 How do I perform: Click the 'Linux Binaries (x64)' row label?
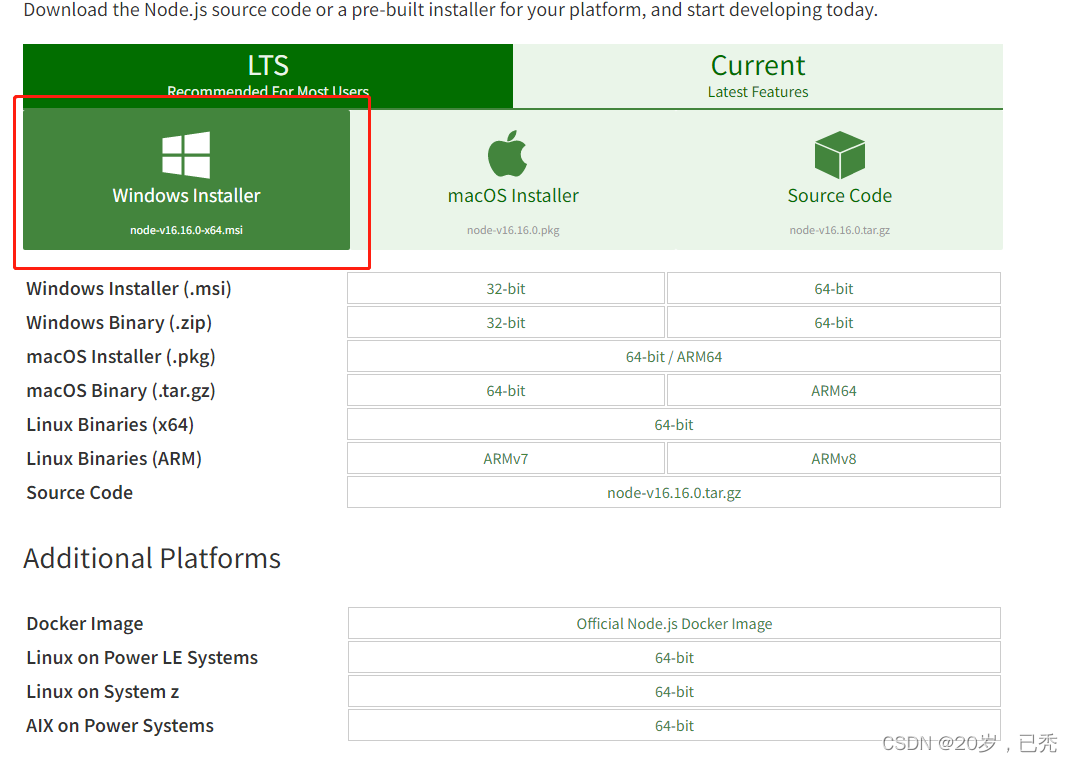[x=110, y=425]
